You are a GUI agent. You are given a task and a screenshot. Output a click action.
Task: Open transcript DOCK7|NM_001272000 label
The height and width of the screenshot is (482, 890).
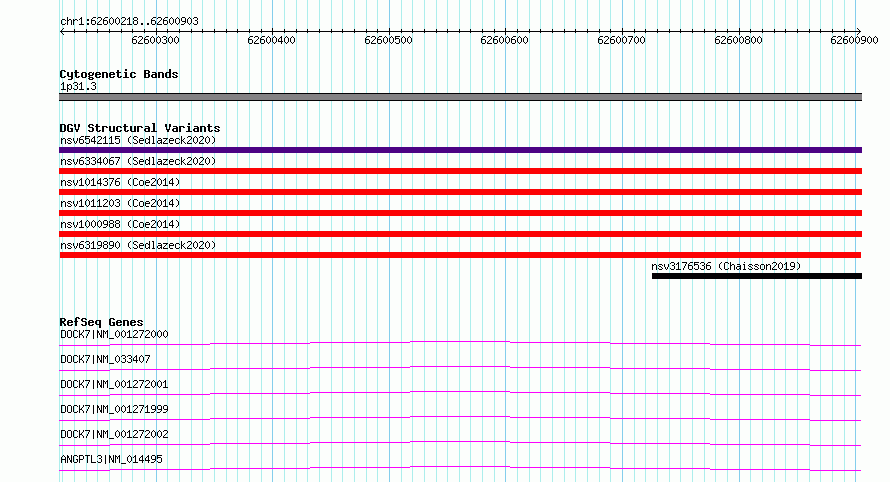[114, 334]
